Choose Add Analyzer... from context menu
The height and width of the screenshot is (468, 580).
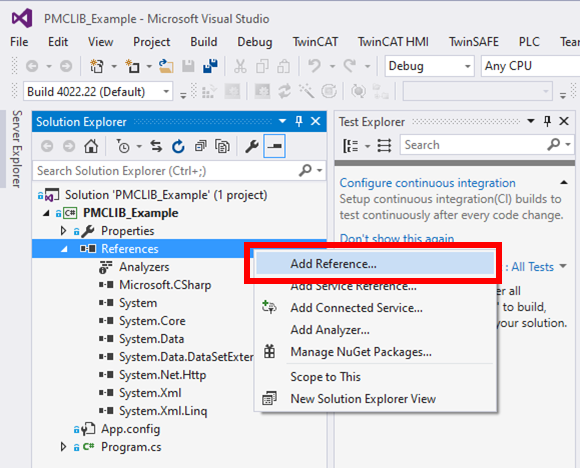(x=375, y=330)
